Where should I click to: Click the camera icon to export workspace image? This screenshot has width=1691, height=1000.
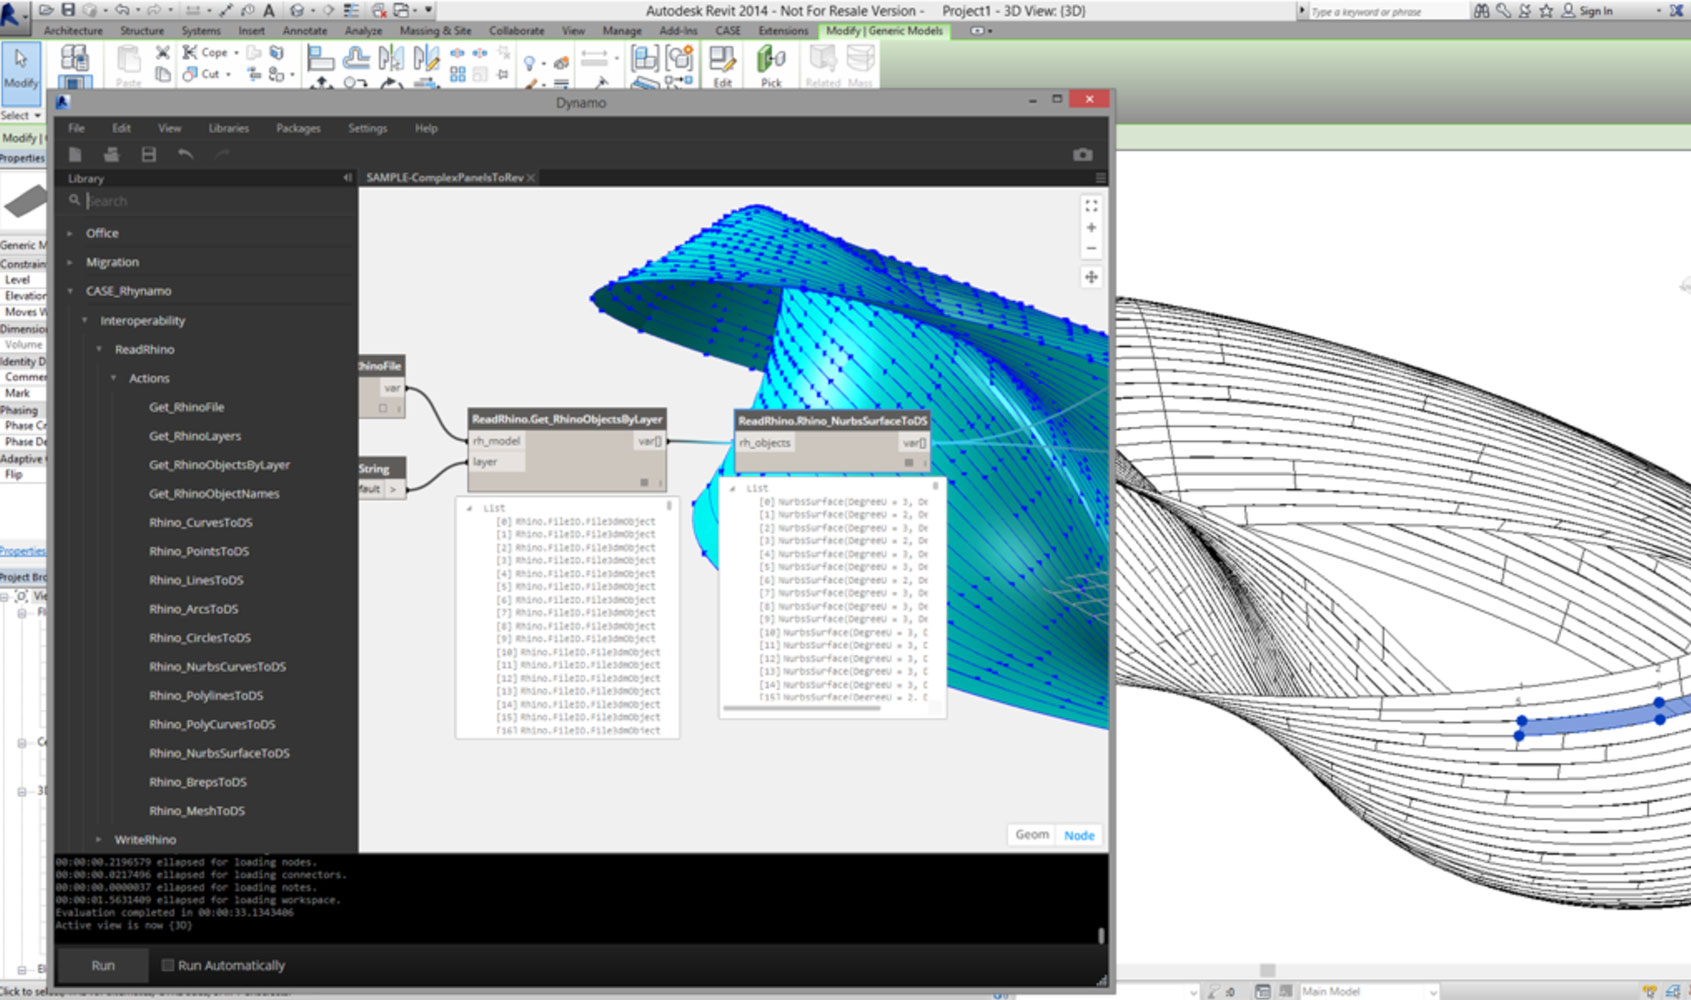(x=1081, y=154)
